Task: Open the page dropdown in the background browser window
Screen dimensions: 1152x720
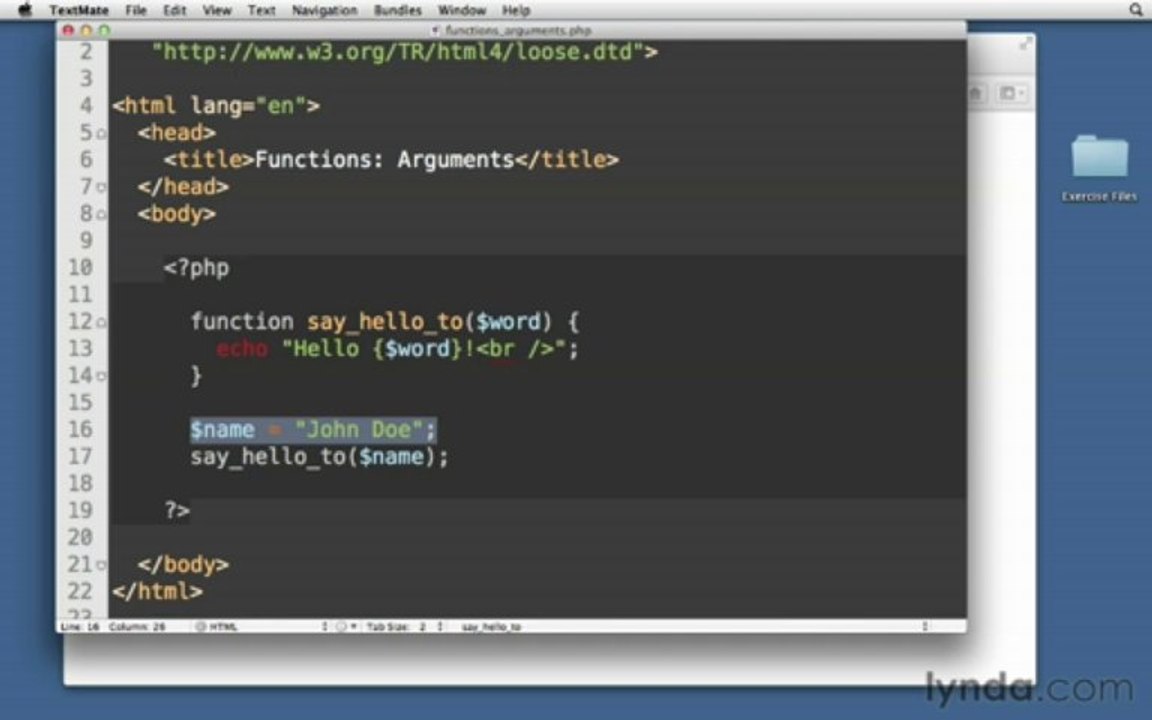Action: tap(1012, 93)
